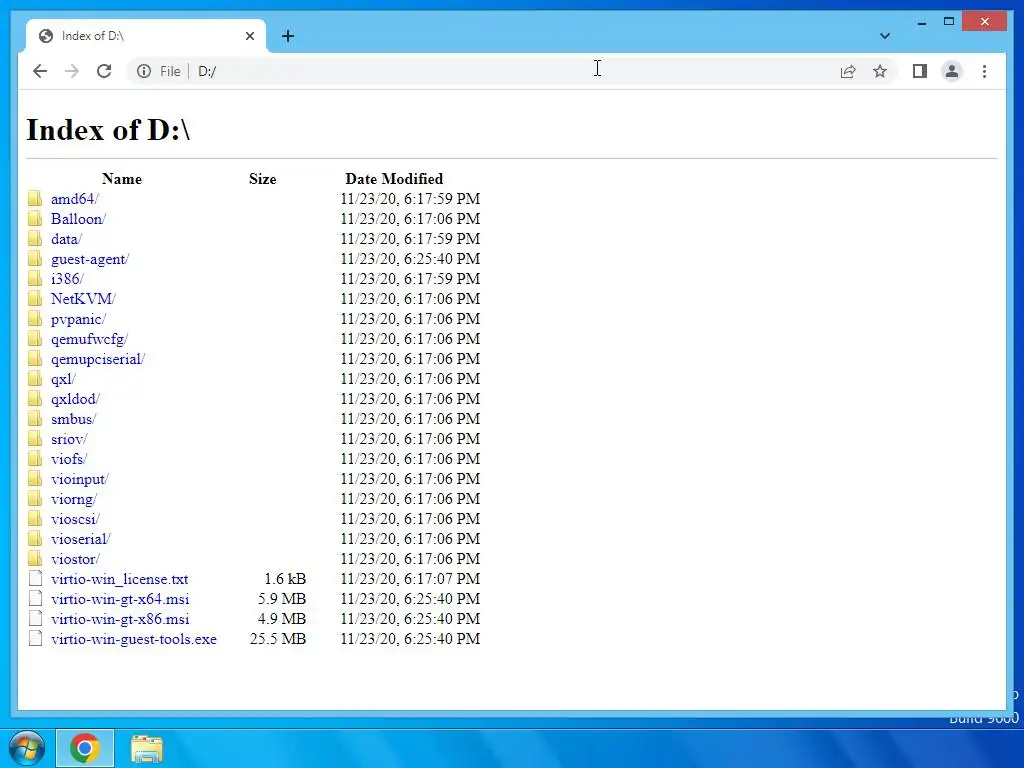Image resolution: width=1024 pixels, height=768 pixels.
Task: Open a new tab with plus button
Action: (288, 36)
